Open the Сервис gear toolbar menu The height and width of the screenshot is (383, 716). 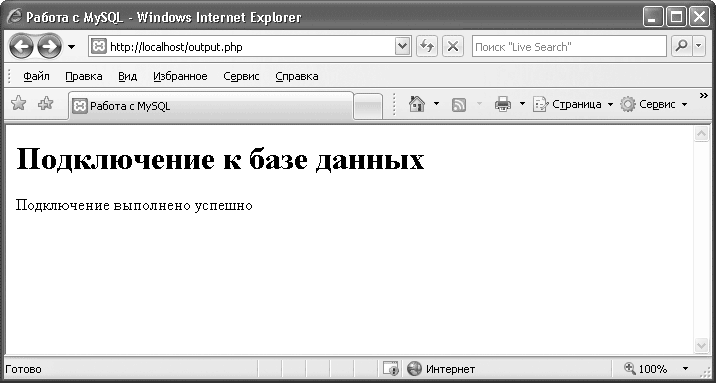(x=653, y=105)
